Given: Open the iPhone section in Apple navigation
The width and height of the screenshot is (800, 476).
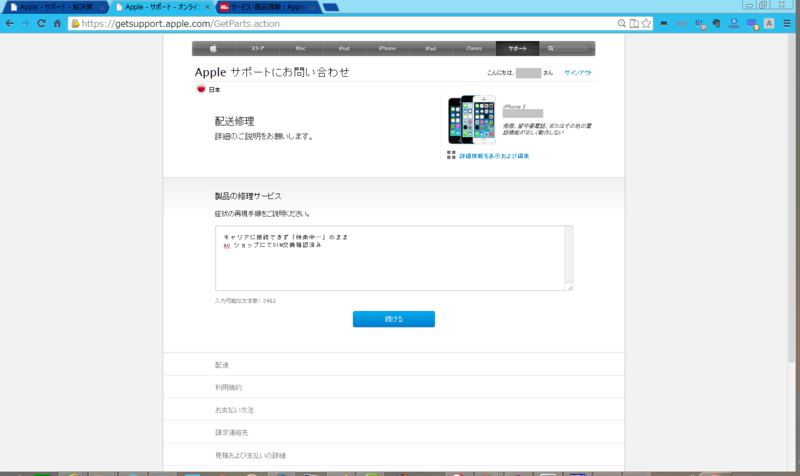Looking at the screenshot, I should click(387, 48).
